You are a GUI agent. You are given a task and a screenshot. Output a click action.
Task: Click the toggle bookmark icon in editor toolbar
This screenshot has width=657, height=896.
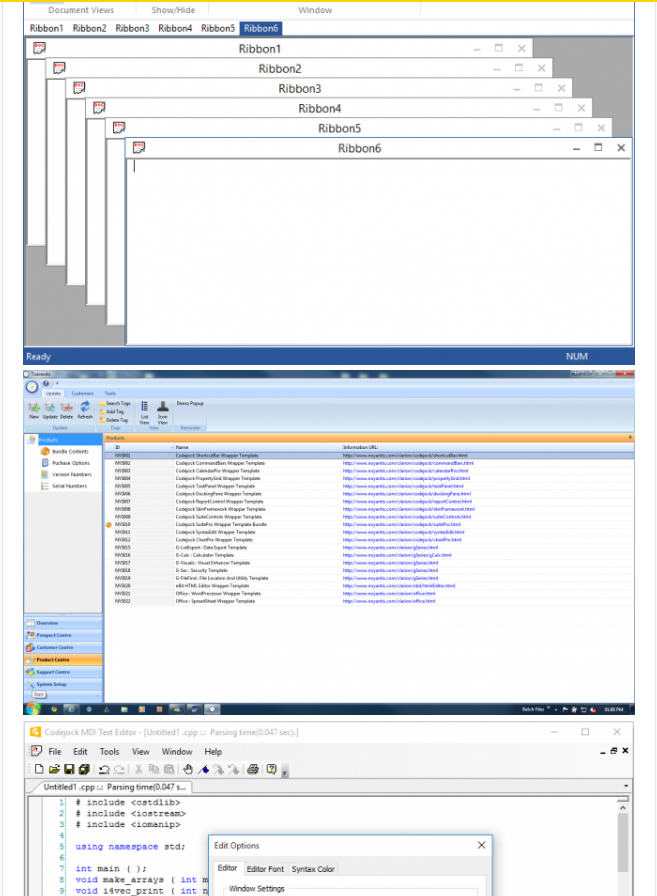point(203,769)
